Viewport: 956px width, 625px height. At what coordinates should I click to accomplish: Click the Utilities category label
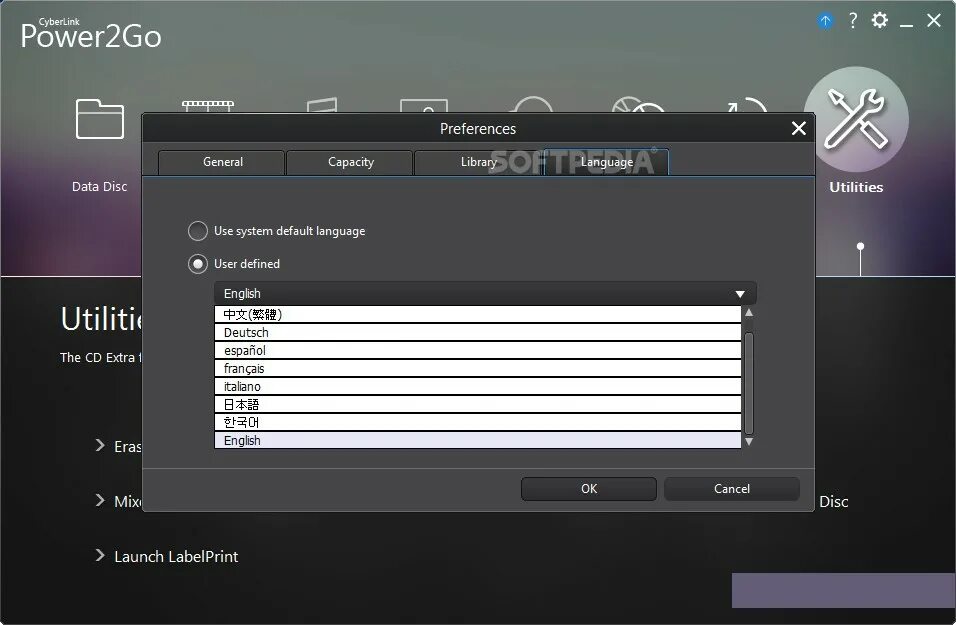click(856, 187)
